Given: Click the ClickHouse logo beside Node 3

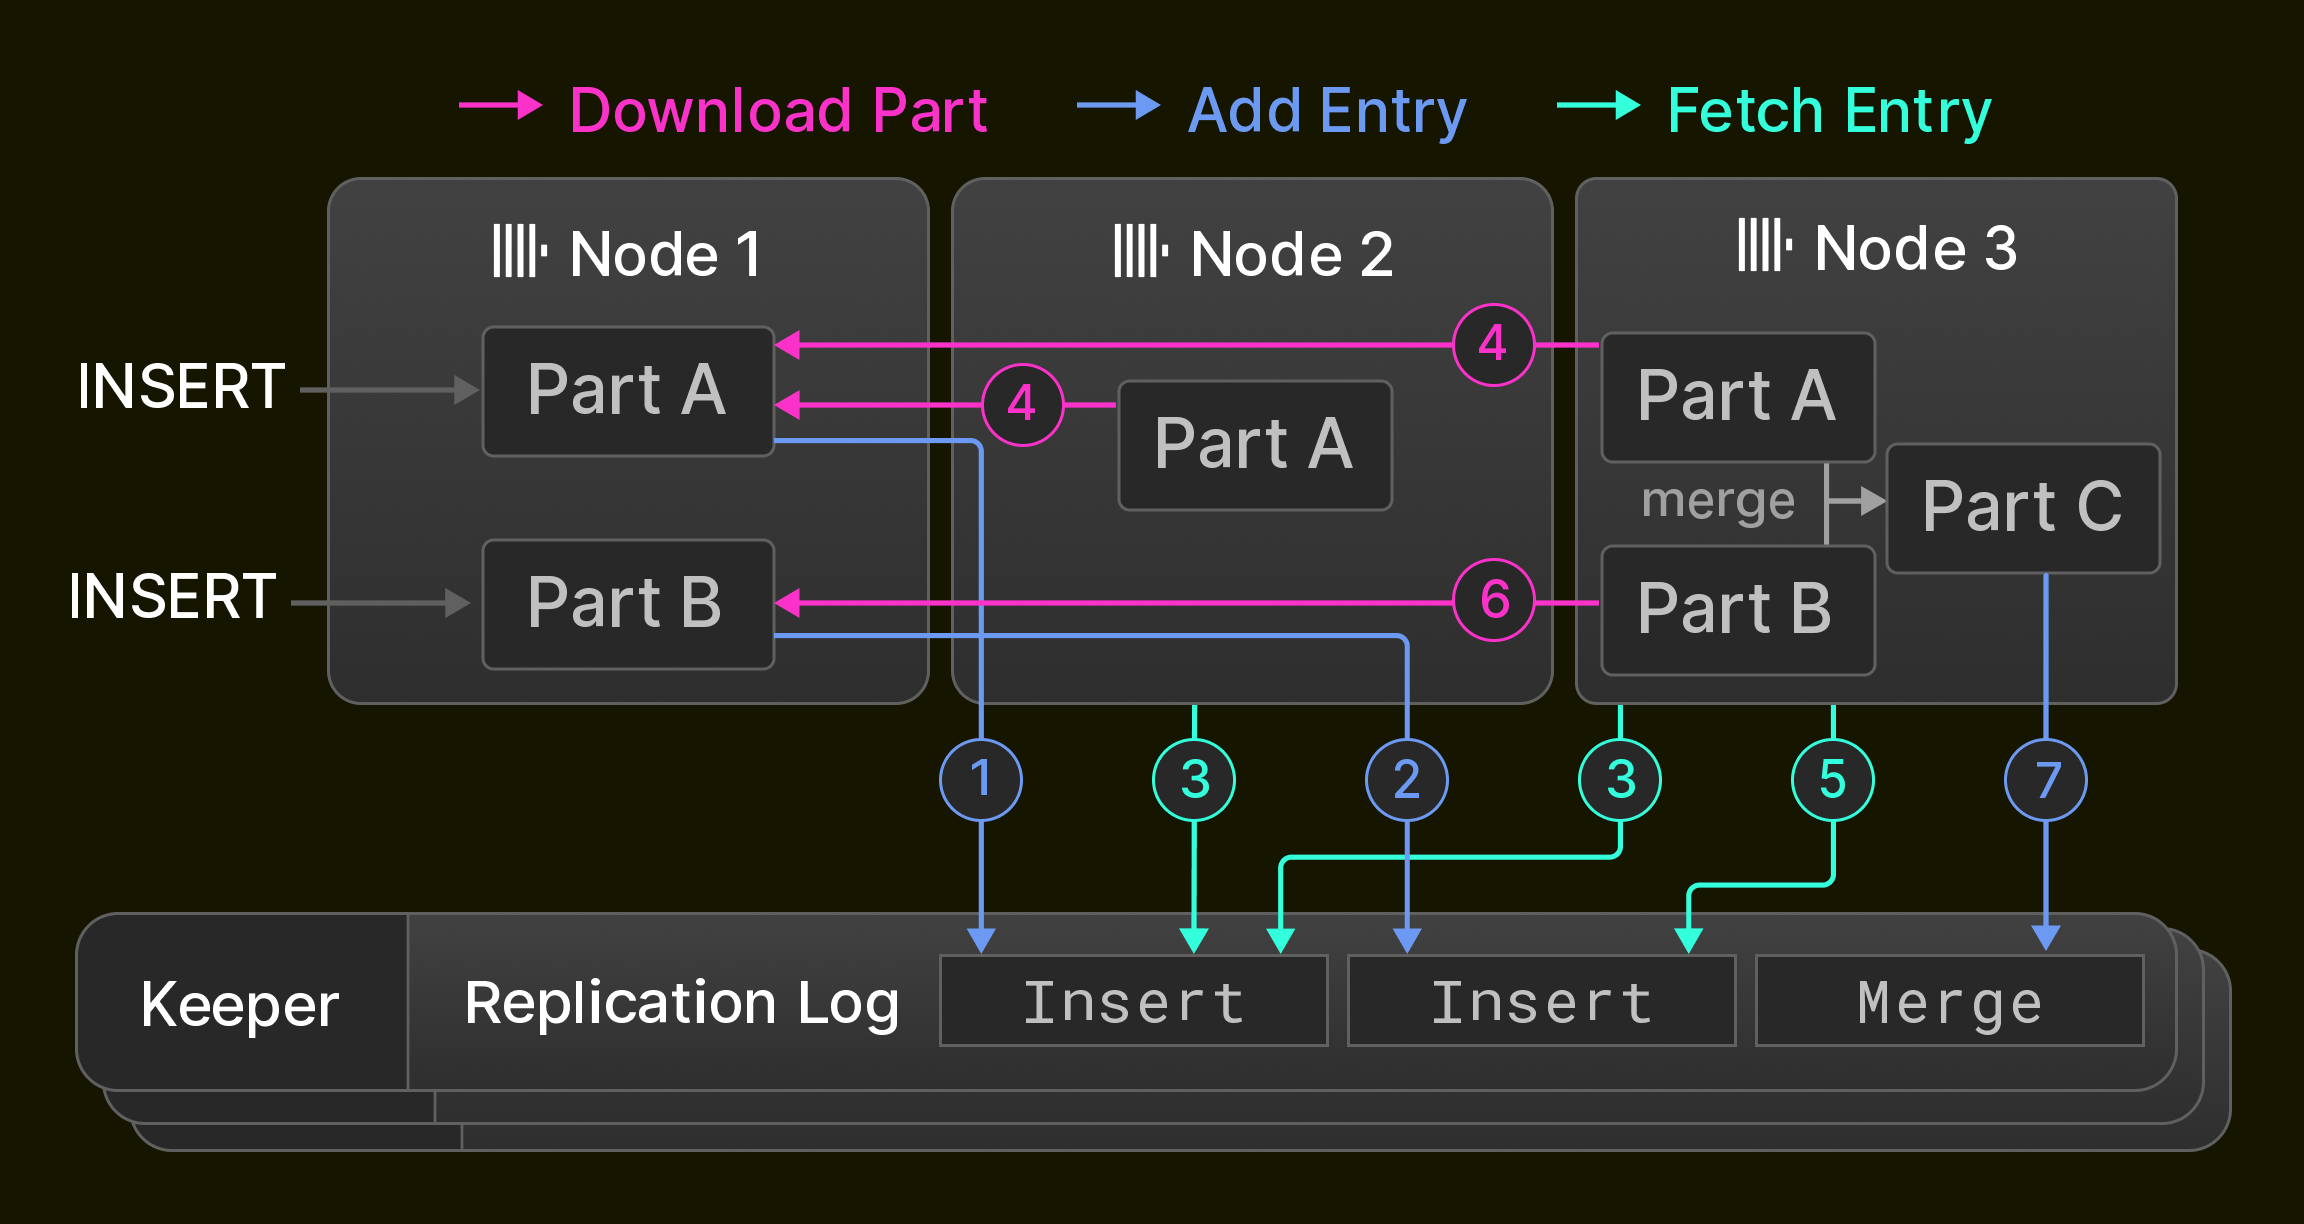Looking at the screenshot, I should click(1765, 246).
